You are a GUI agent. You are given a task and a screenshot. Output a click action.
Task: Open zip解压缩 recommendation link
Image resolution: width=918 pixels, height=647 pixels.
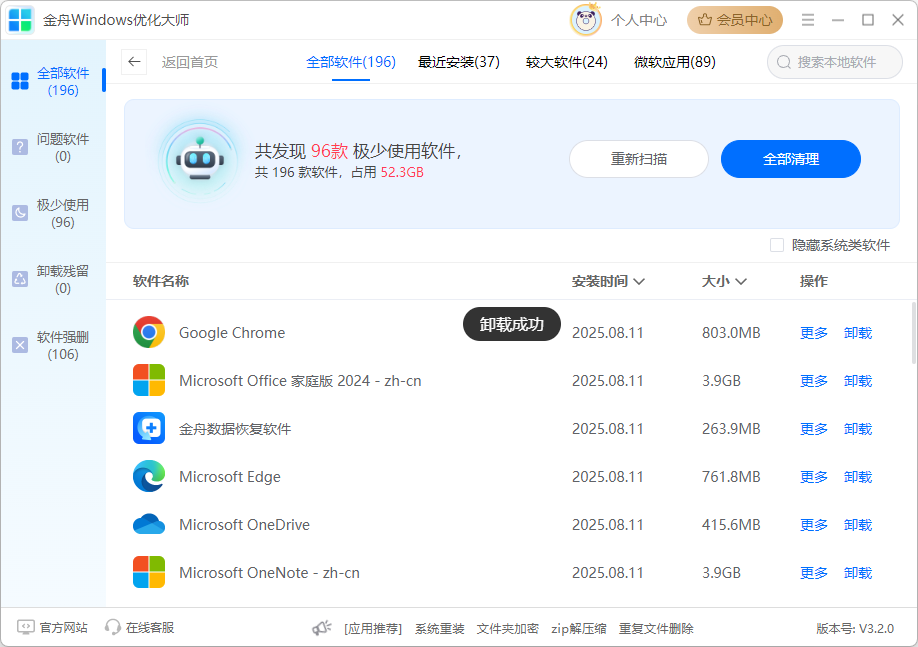[x=578, y=628]
